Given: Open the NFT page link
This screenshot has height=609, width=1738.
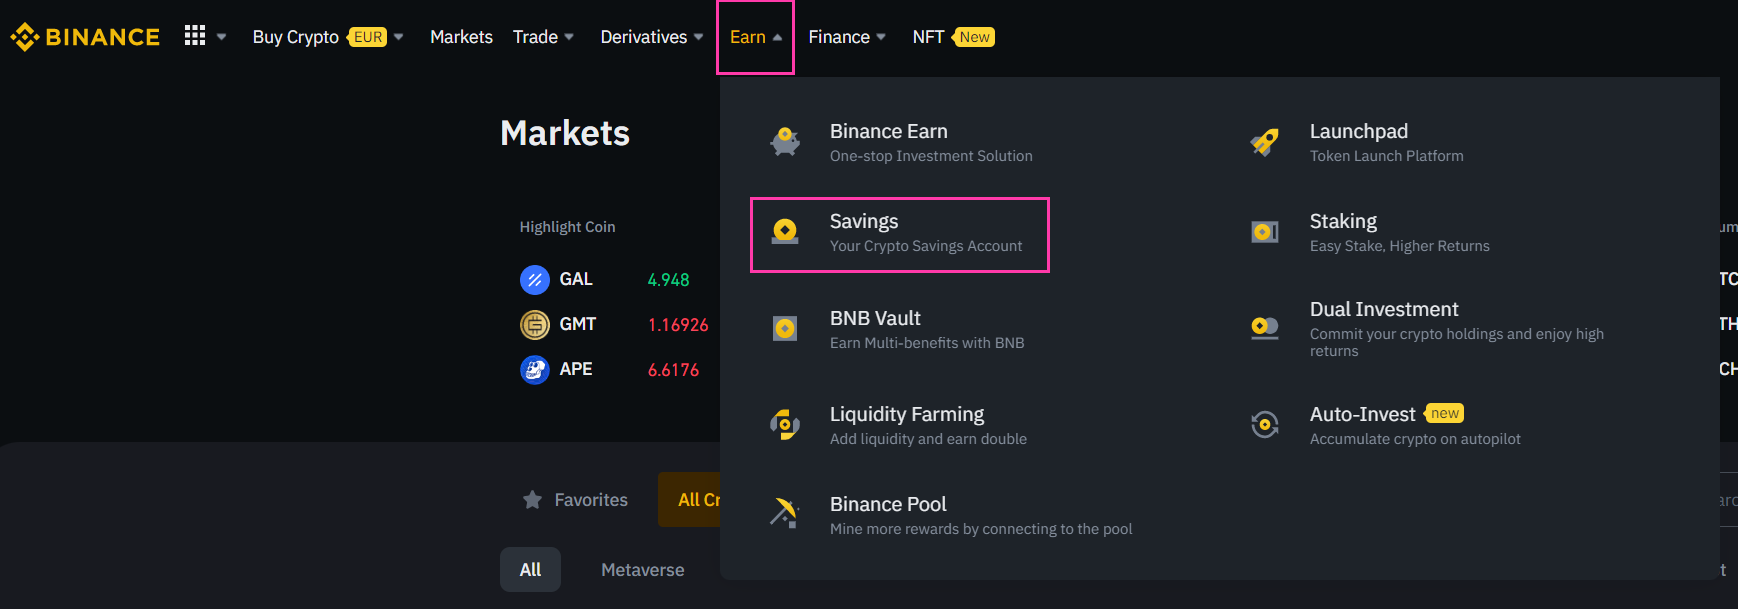Looking at the screenshot, I should coord(928,37).
